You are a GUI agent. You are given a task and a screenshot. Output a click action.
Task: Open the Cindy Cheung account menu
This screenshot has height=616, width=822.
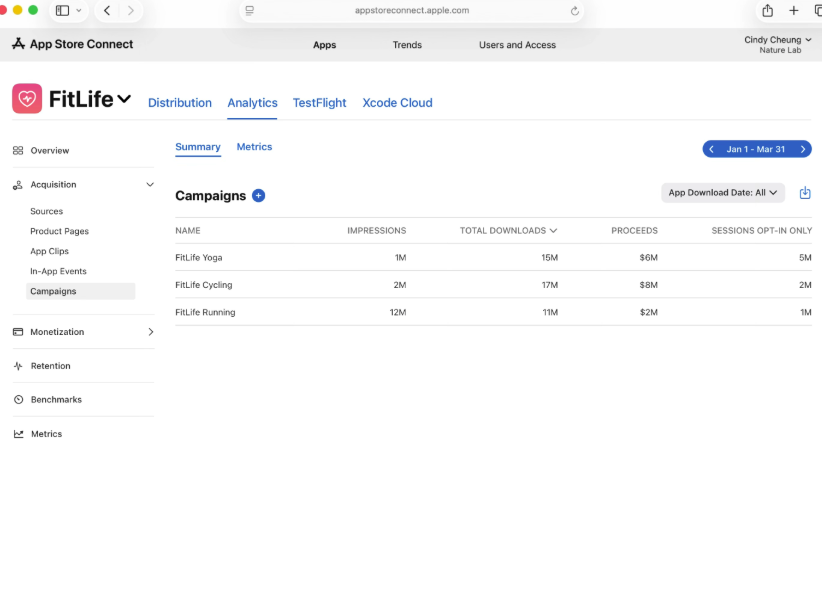[x=778, y=45]
